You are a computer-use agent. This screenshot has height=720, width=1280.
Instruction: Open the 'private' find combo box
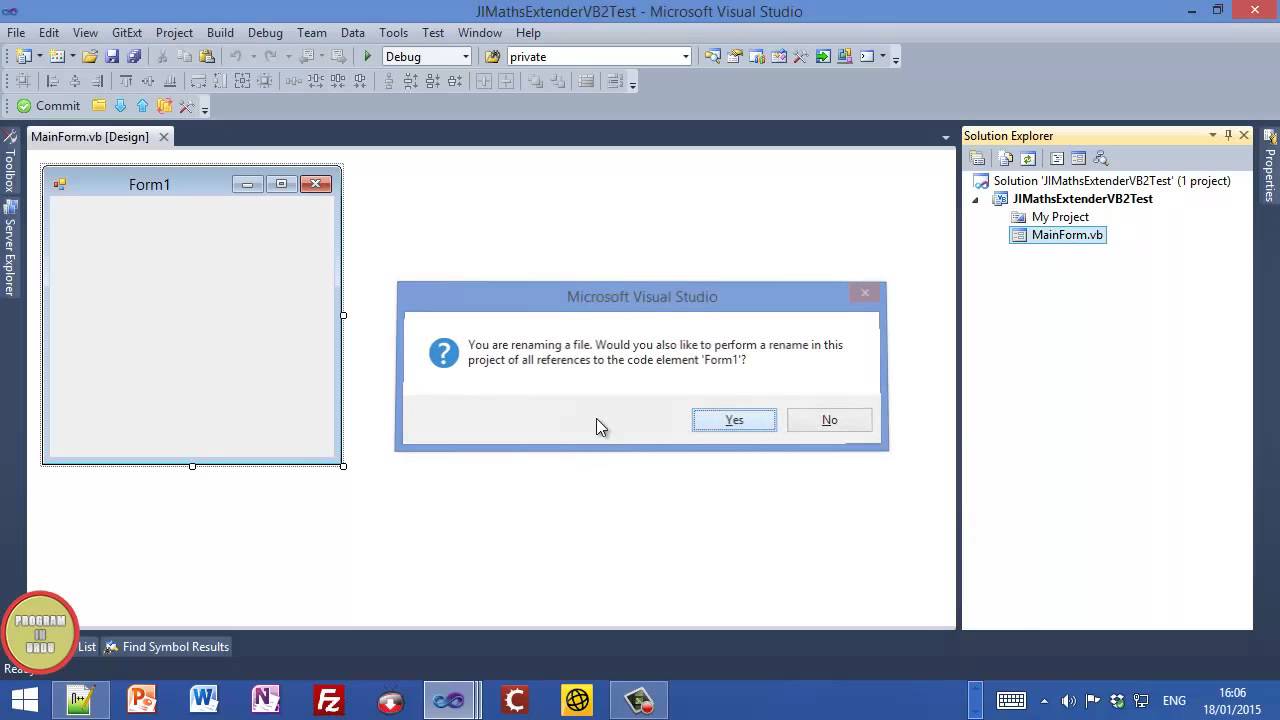tap(685, 56)
